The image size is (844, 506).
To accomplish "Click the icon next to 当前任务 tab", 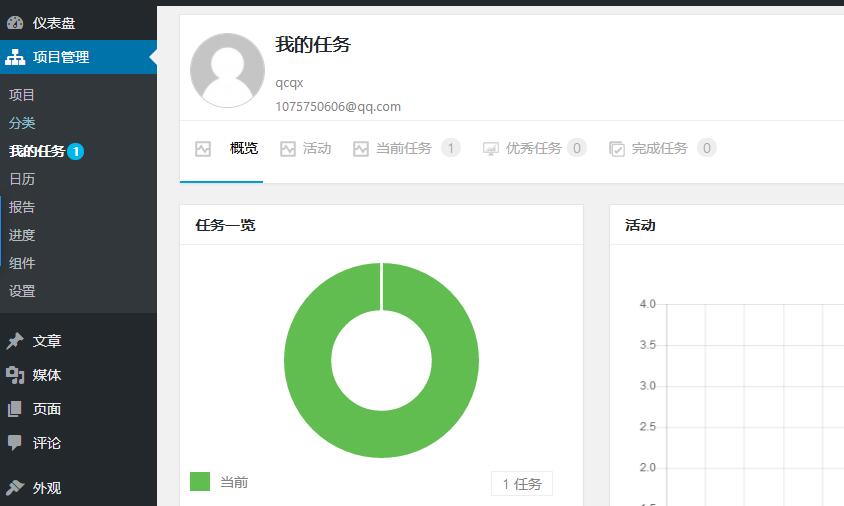I will pyautogui.click(x=361, y=149).
